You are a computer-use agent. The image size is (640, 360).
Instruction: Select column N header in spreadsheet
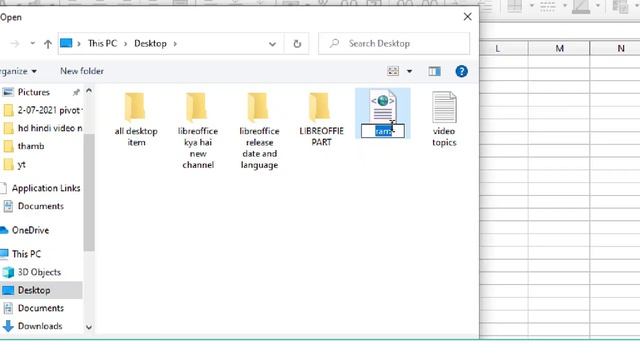[x=615, y=49]
